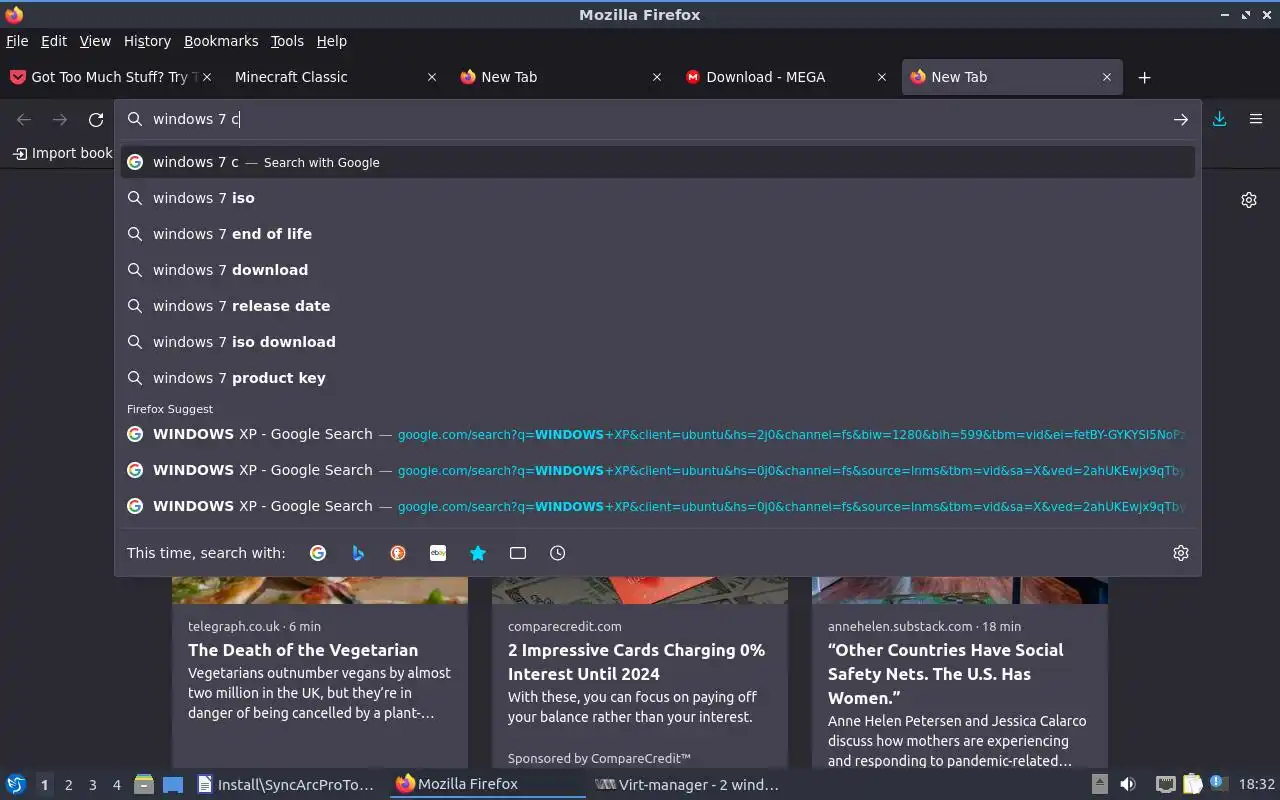Open the Downloads panel icon
The height and width of the screenshot is (800, 1280).
tap(1219, 119)
